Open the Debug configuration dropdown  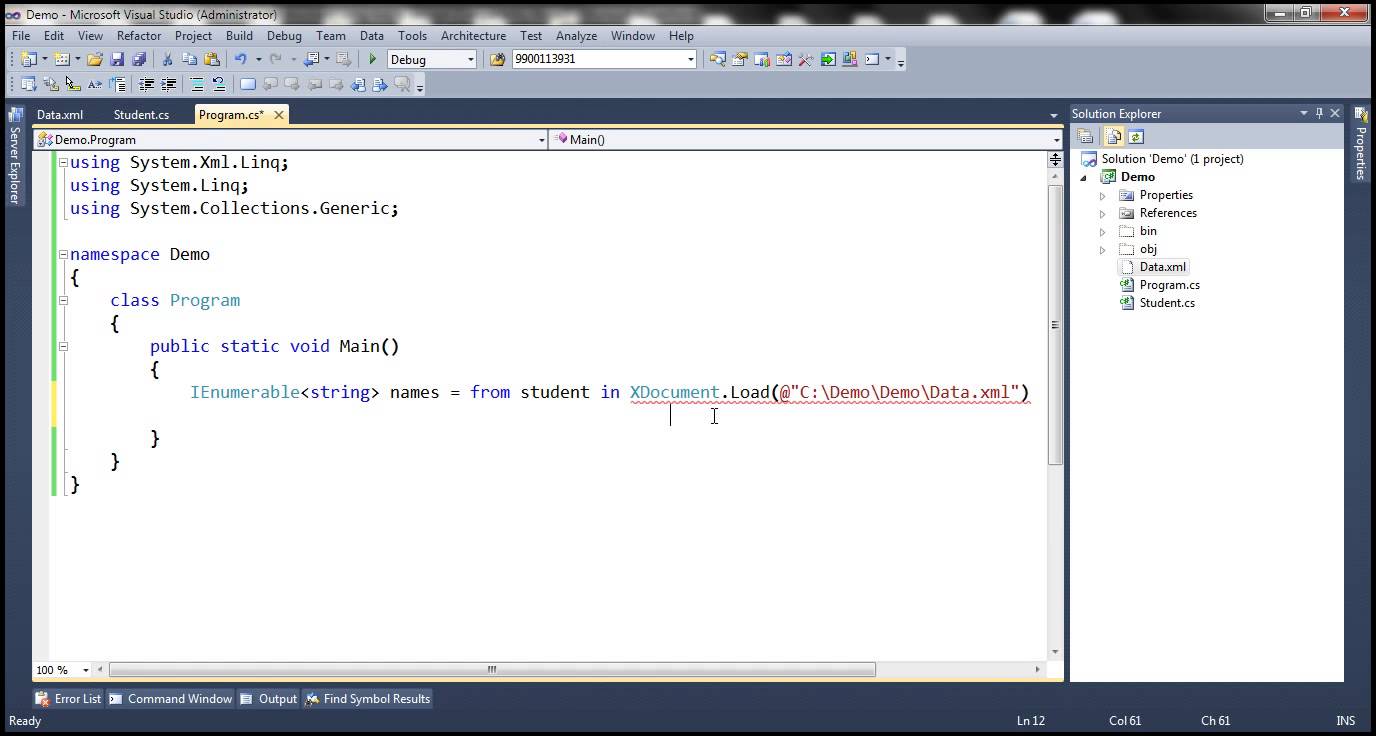471,59
